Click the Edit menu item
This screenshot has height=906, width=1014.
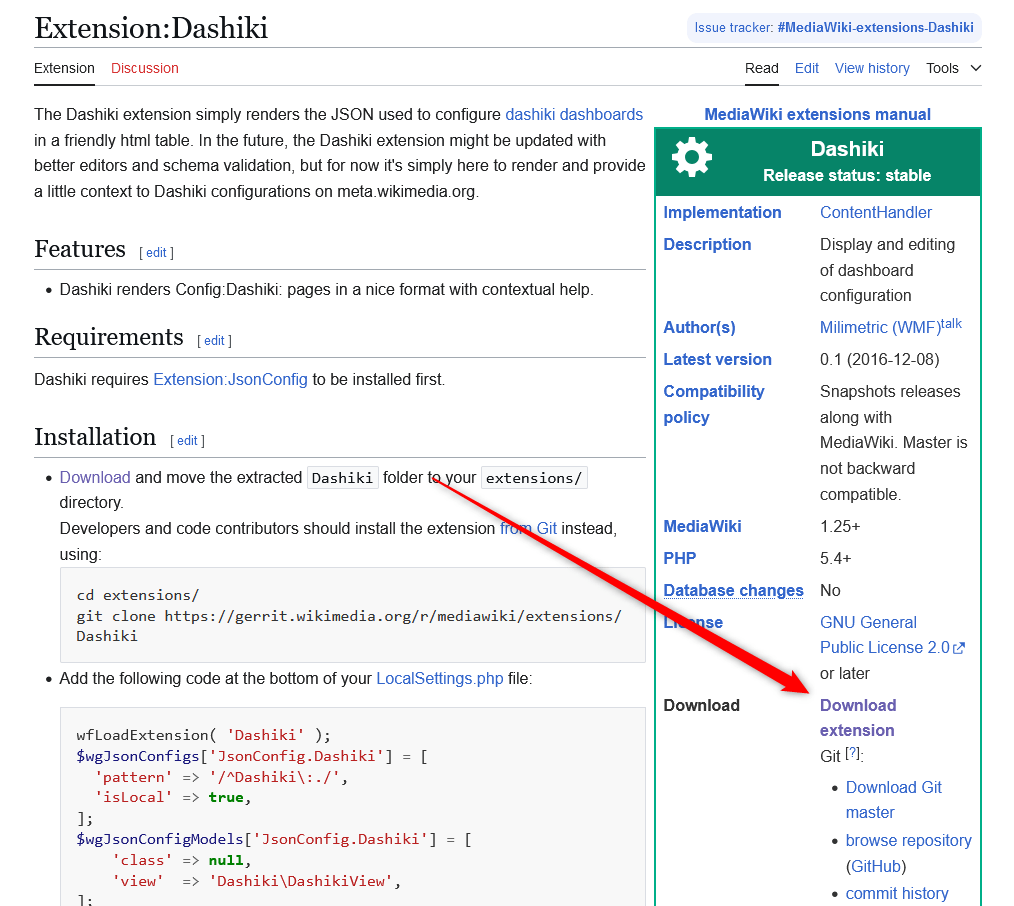pos(806,68)
